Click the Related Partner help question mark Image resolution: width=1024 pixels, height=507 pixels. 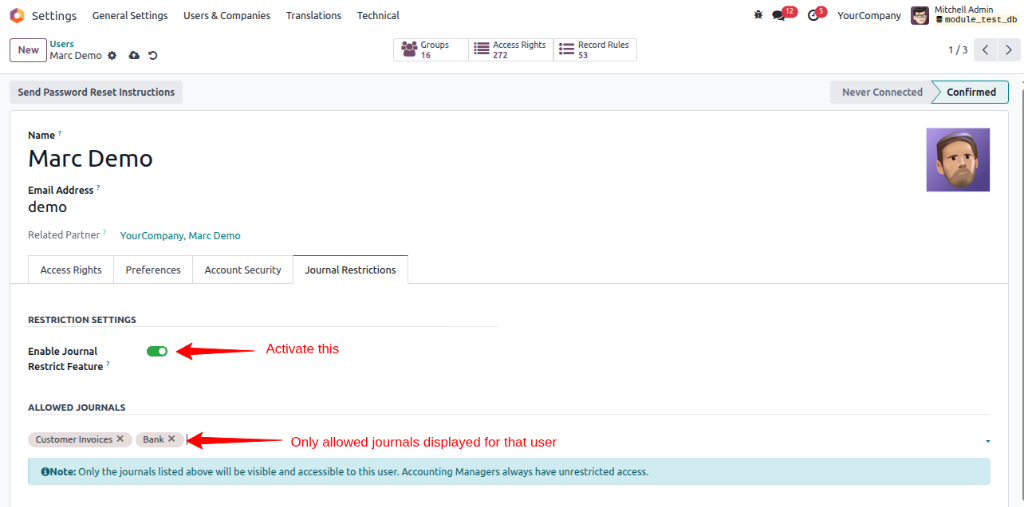[x=104, y=233]
